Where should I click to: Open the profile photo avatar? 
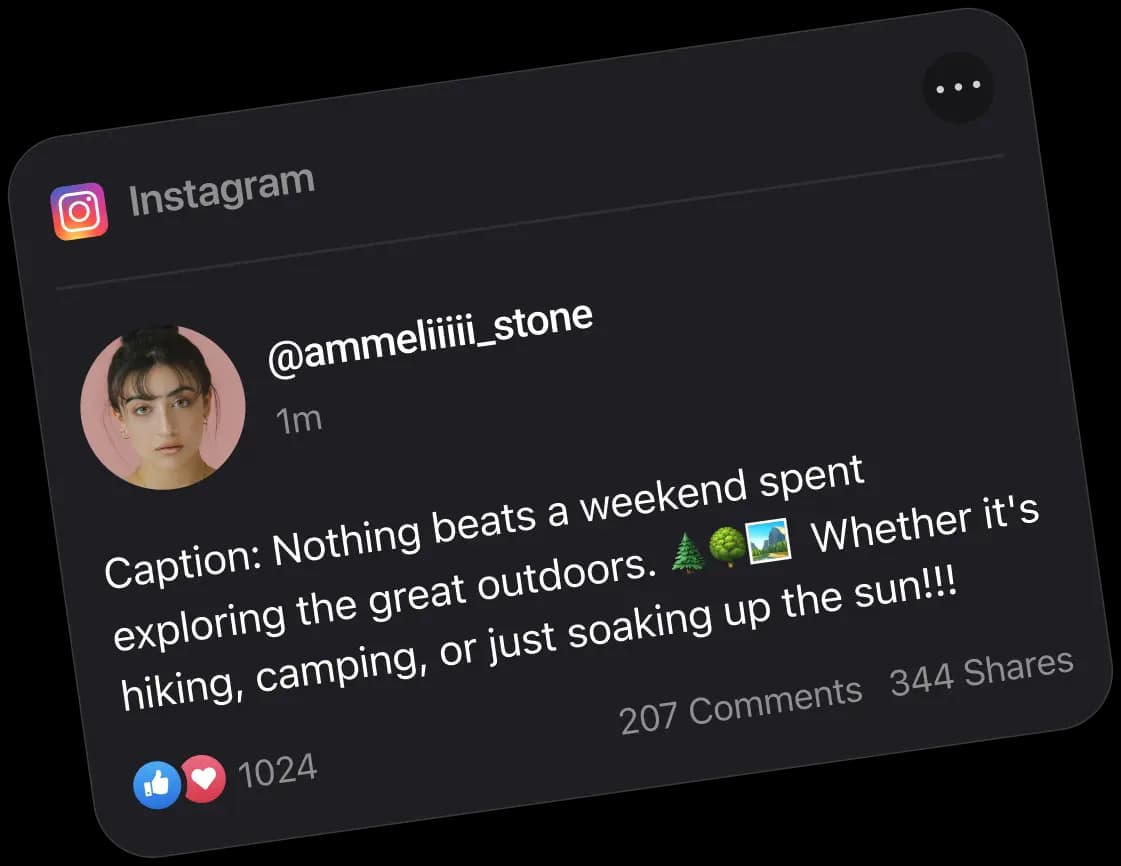[162, 408]
